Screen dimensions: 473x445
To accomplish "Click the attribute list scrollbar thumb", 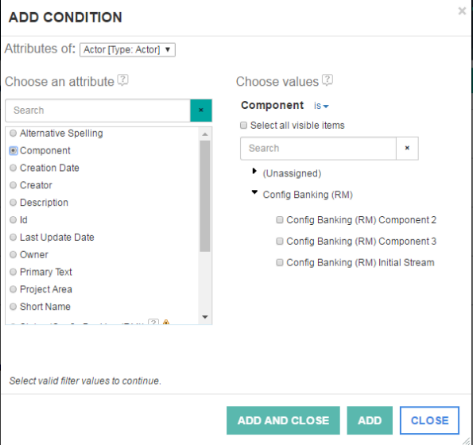I will (205, 196).
